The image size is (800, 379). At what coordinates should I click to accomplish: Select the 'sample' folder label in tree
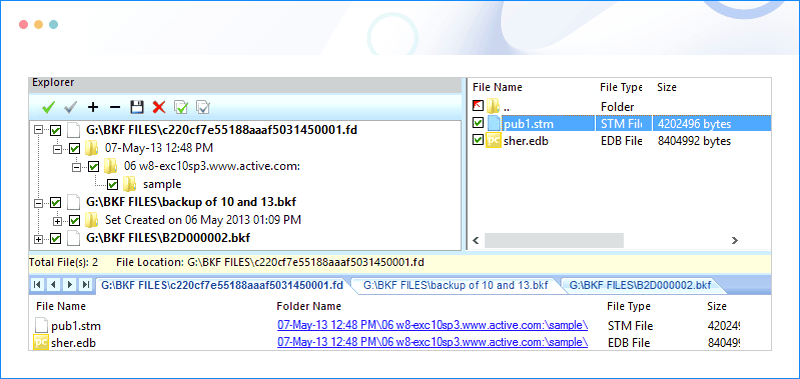tap(162, 185)
